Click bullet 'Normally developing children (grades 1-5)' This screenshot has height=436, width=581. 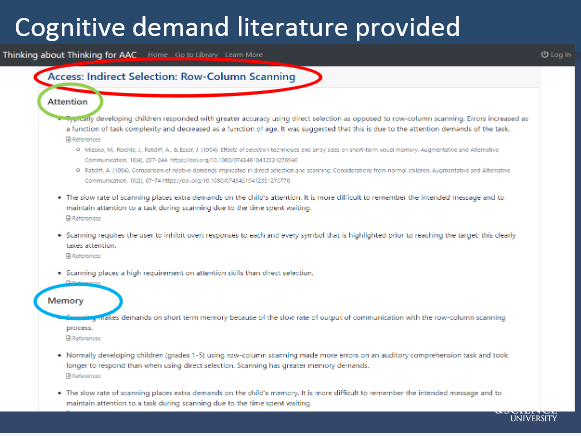287,360
